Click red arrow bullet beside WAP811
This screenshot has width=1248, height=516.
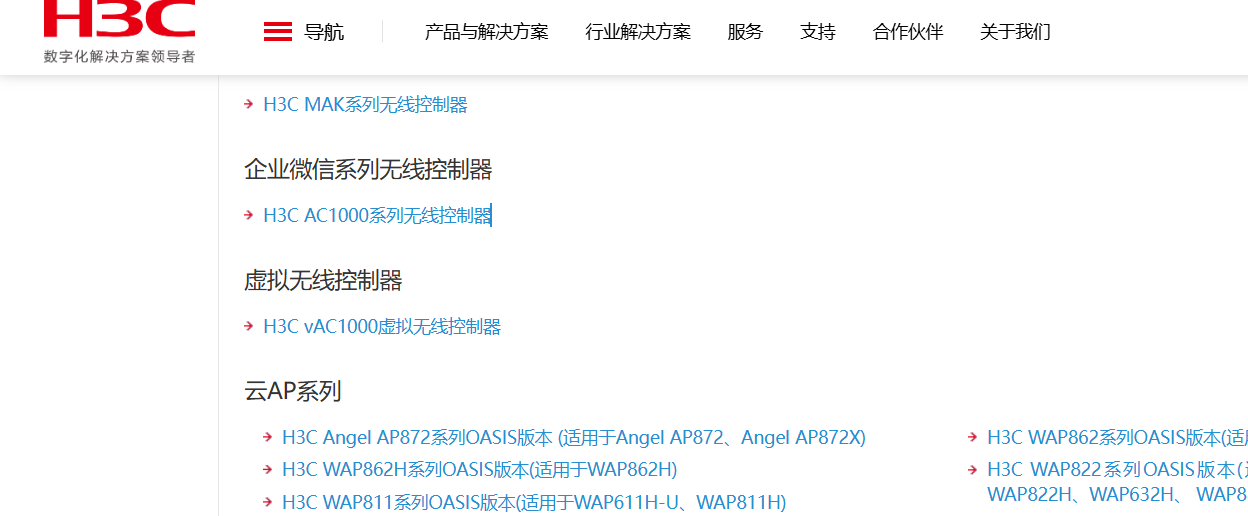[268, 502]
